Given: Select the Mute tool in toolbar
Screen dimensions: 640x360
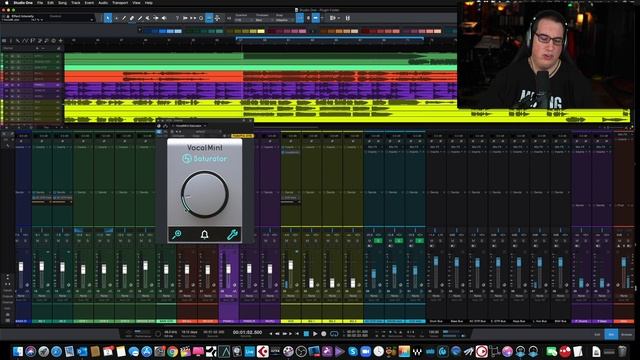Looking at the screenshot, I should 148,18.
